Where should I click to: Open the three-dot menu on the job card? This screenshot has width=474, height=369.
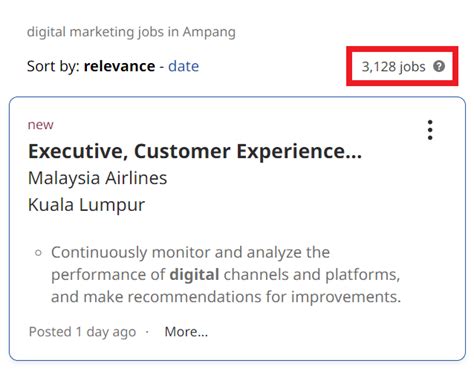pyautogui.click(x=430, y=130)
